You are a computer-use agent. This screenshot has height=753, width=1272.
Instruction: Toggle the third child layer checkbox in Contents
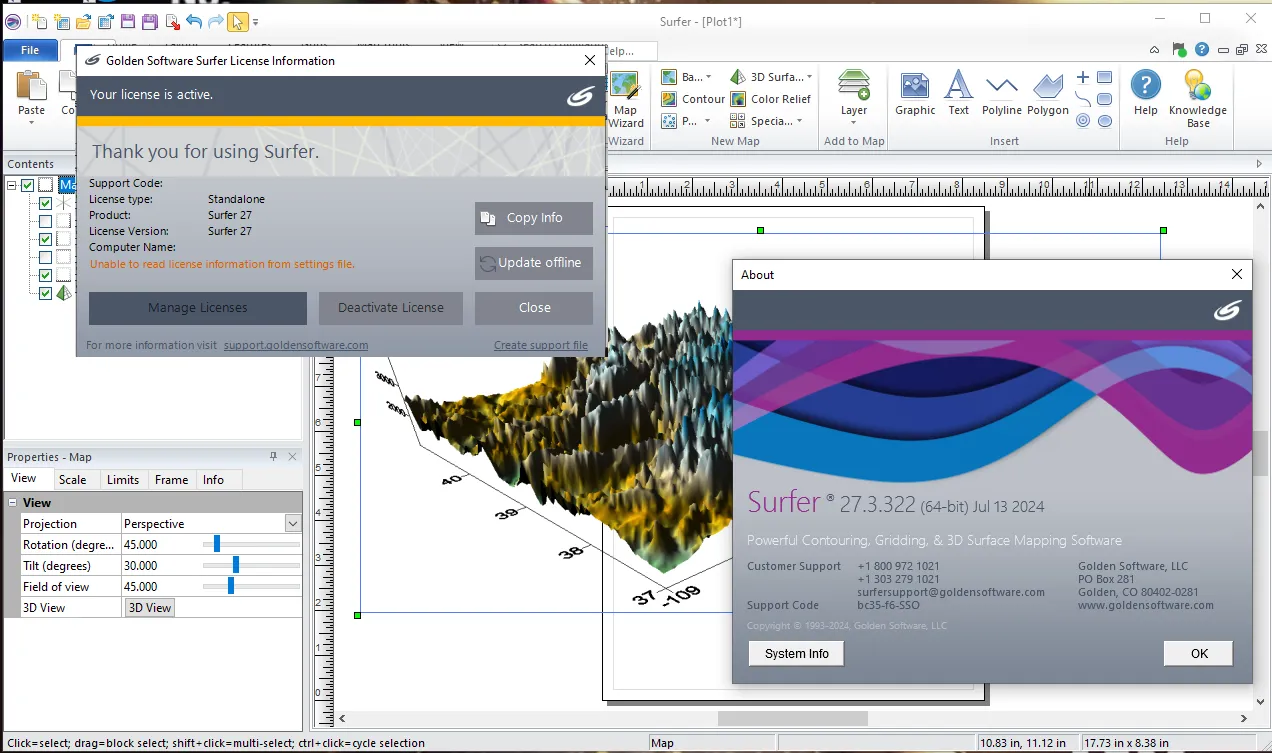point(45,239)
